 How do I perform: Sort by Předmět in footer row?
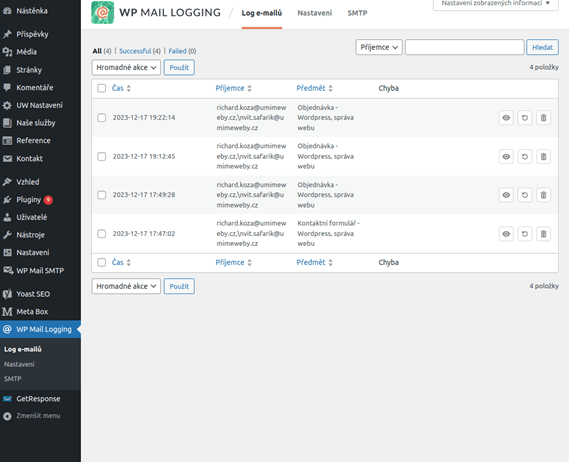pos(314,262)
